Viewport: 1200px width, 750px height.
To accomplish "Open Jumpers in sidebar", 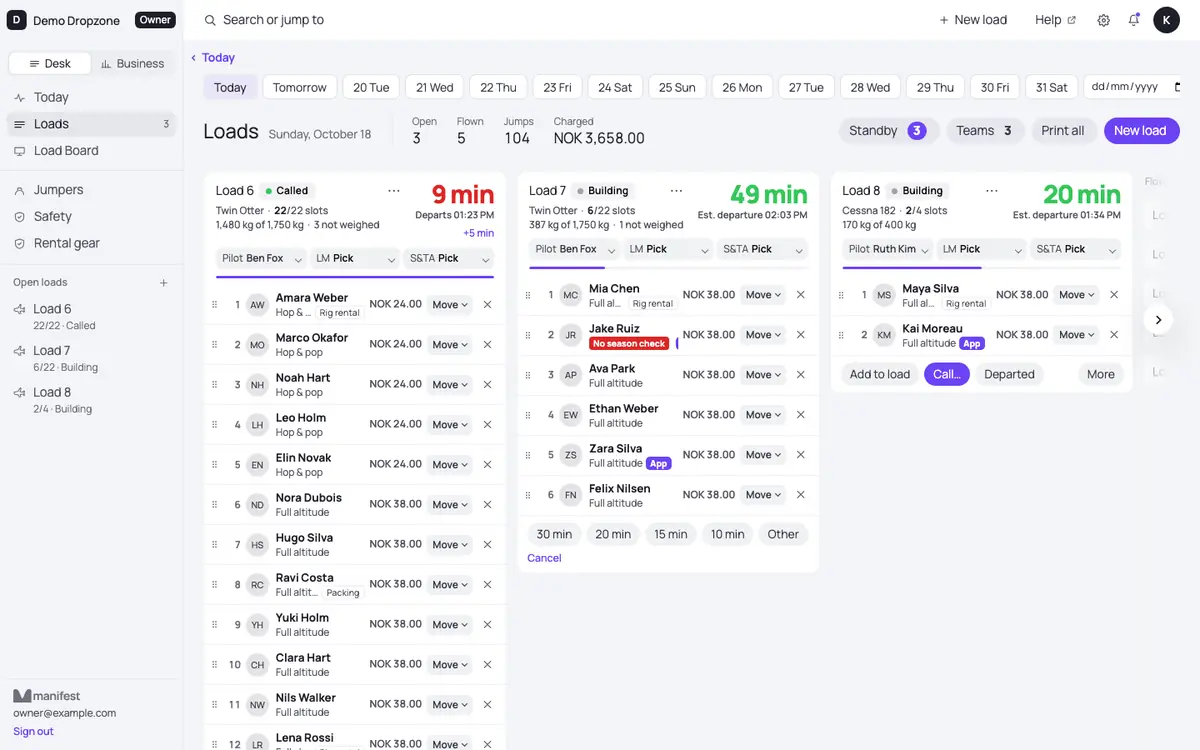I will point(91,190).
